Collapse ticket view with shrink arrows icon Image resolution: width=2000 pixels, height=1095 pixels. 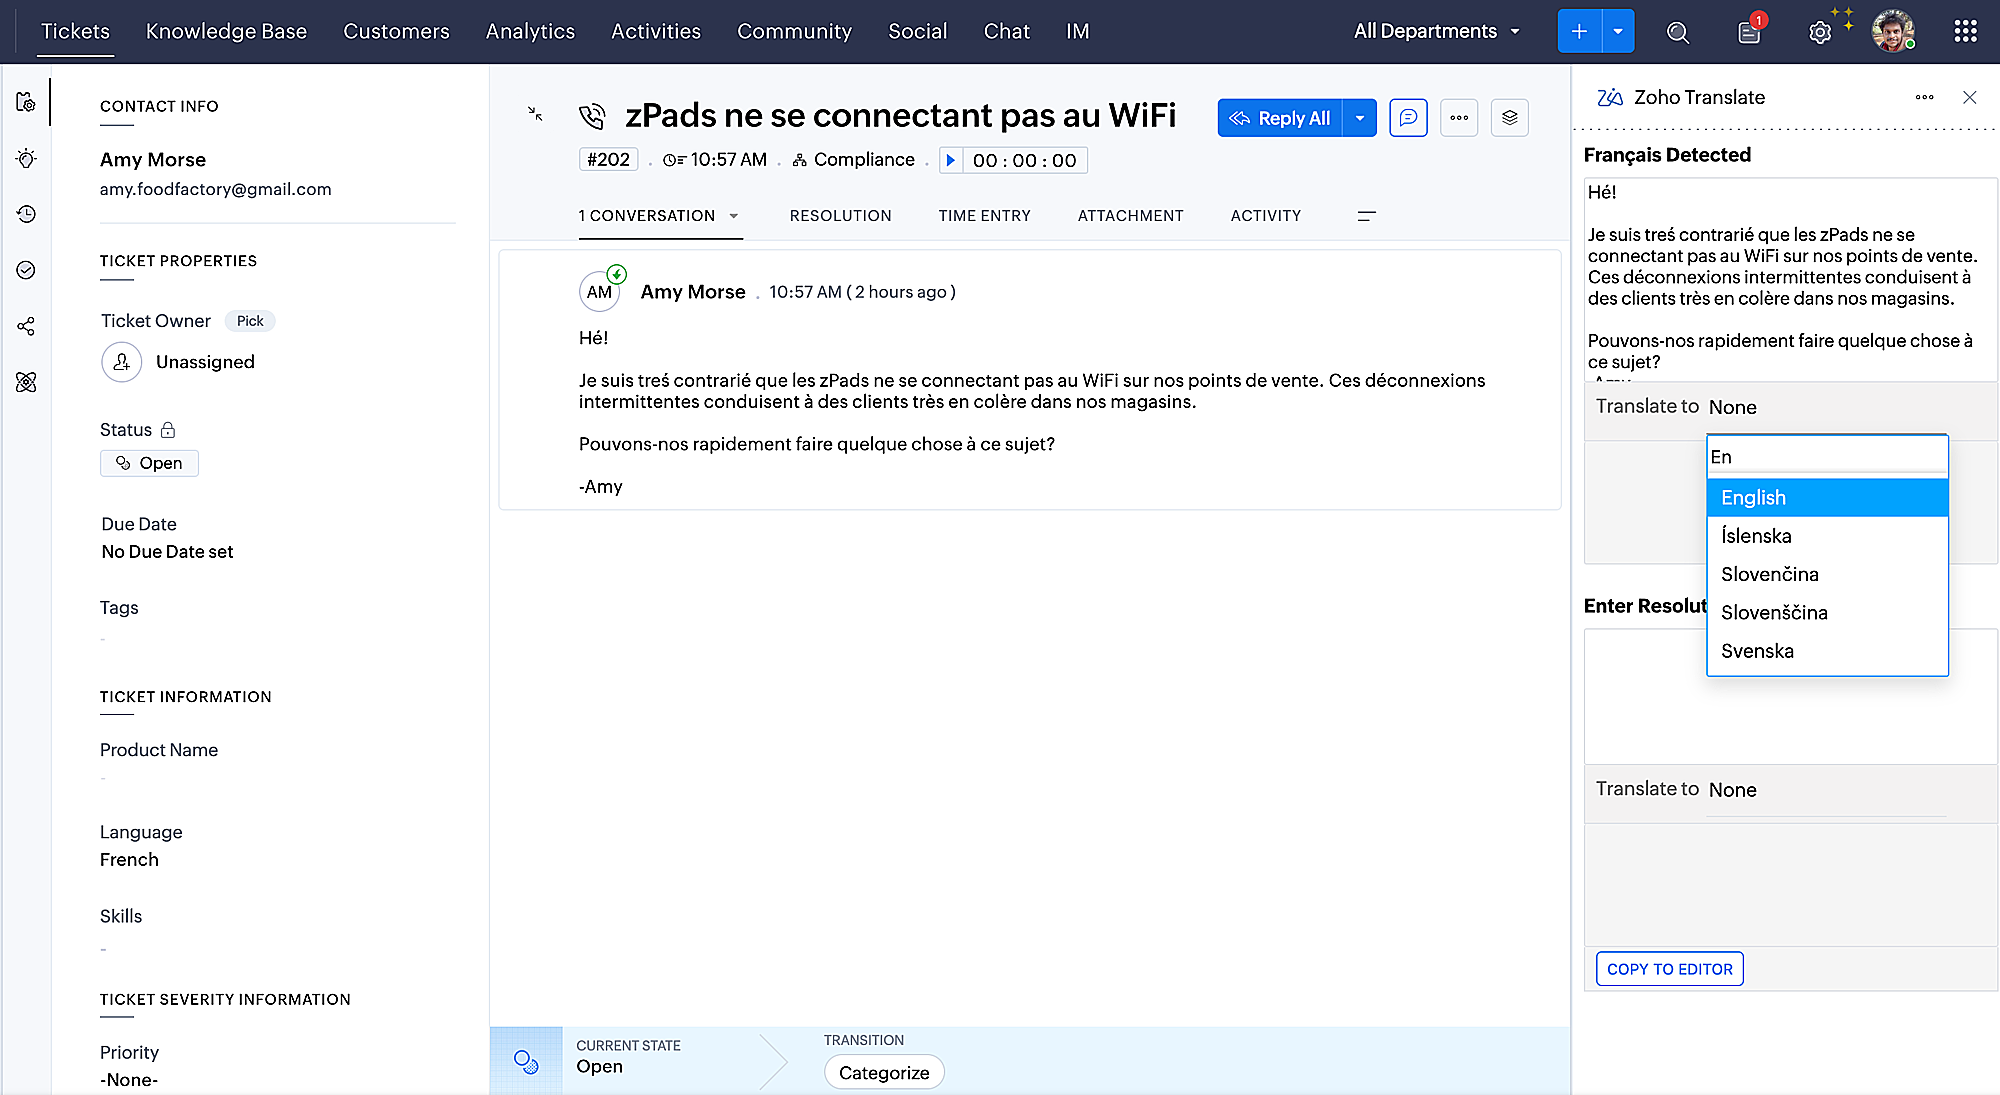[535, 114]
